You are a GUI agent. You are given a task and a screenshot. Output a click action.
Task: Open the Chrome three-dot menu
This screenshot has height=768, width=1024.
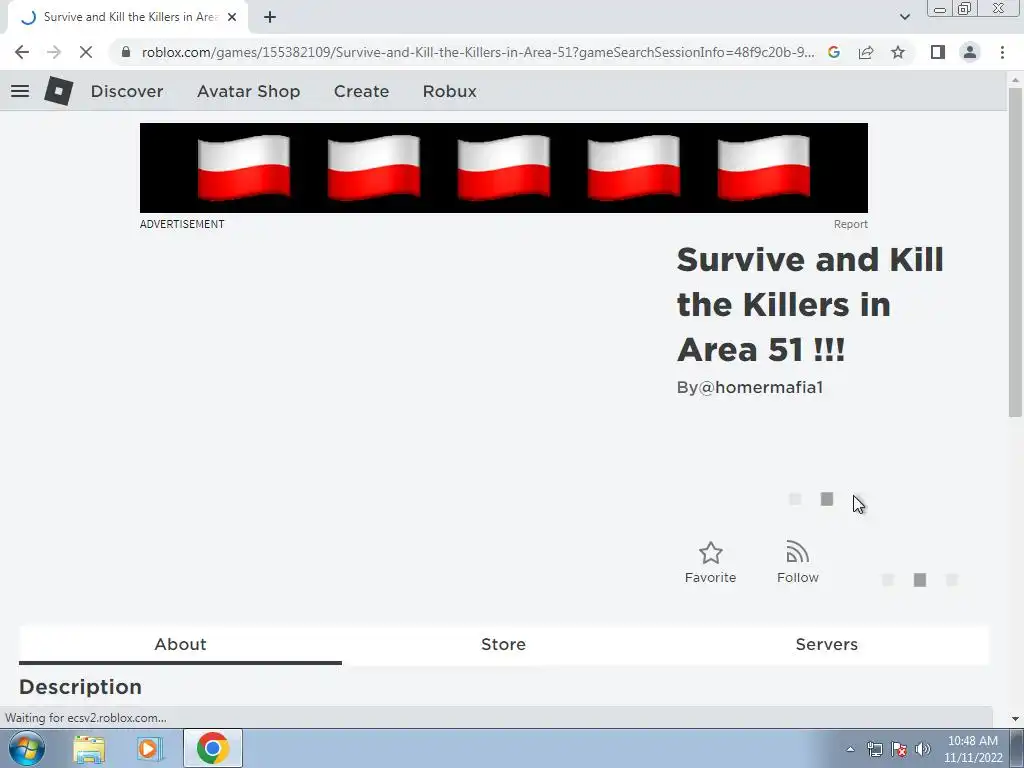[1002, 52]
